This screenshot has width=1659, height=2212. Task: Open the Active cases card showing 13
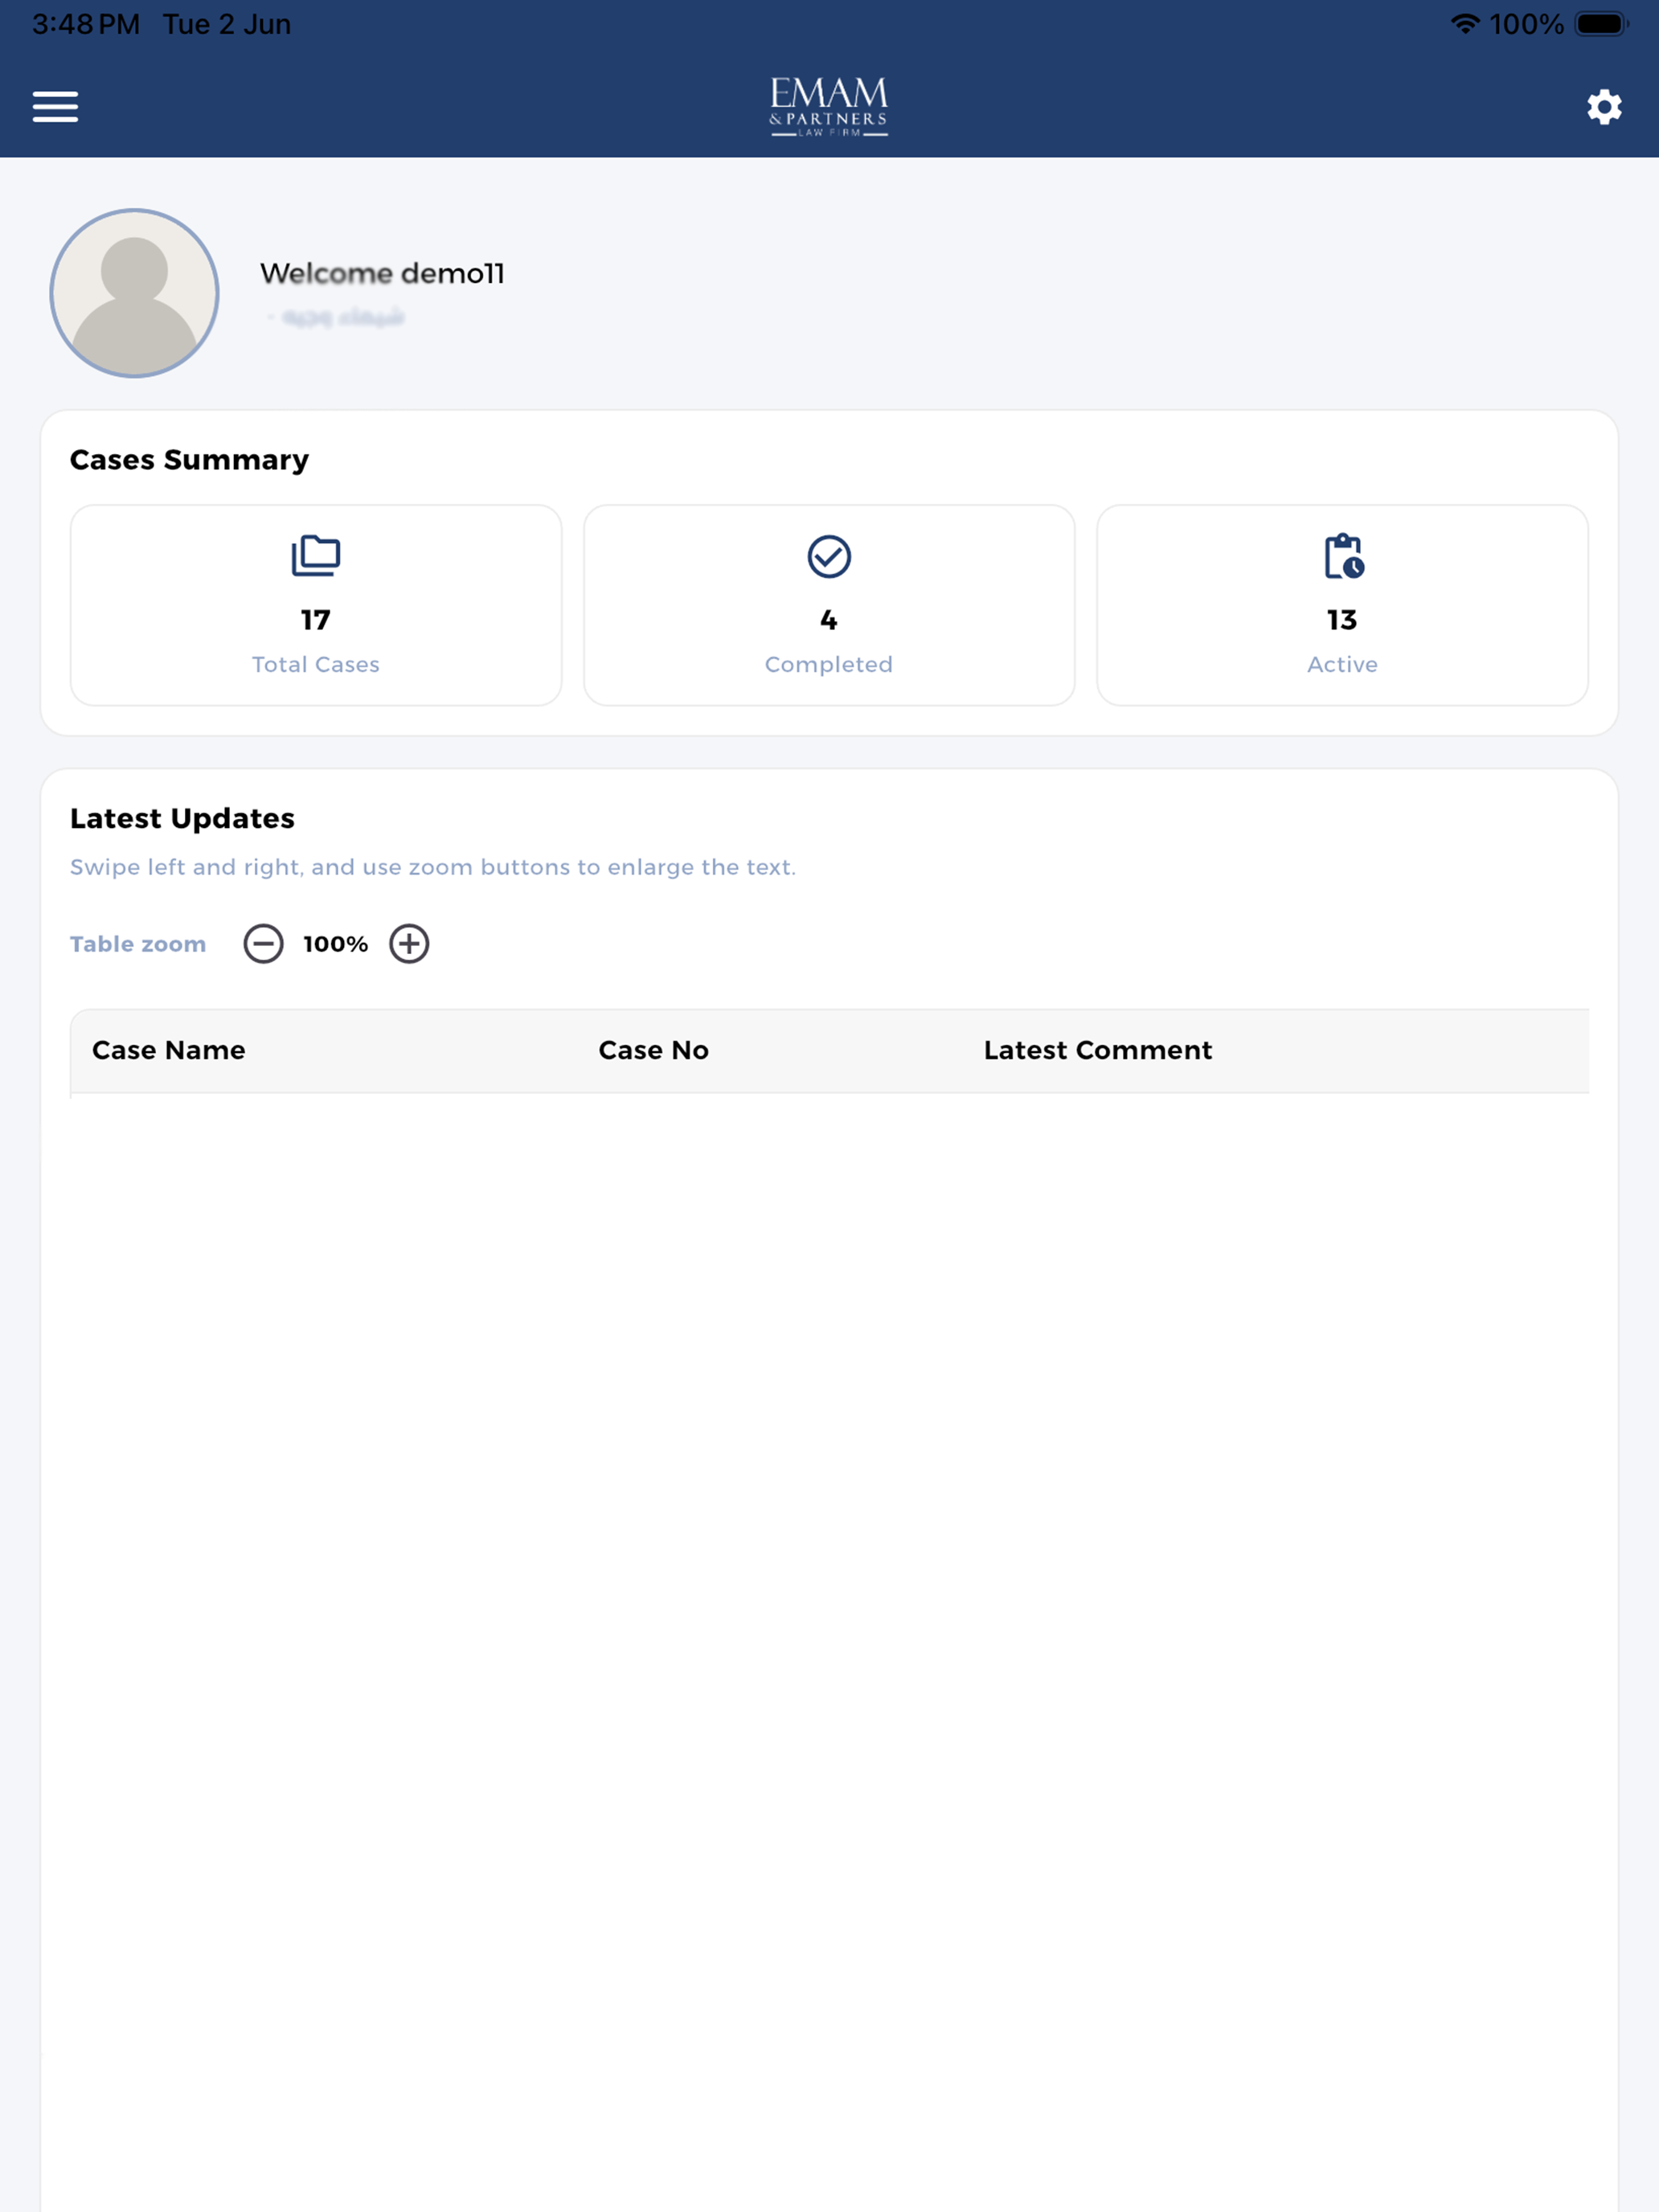pyautogui.click(x=1343, y=605)
